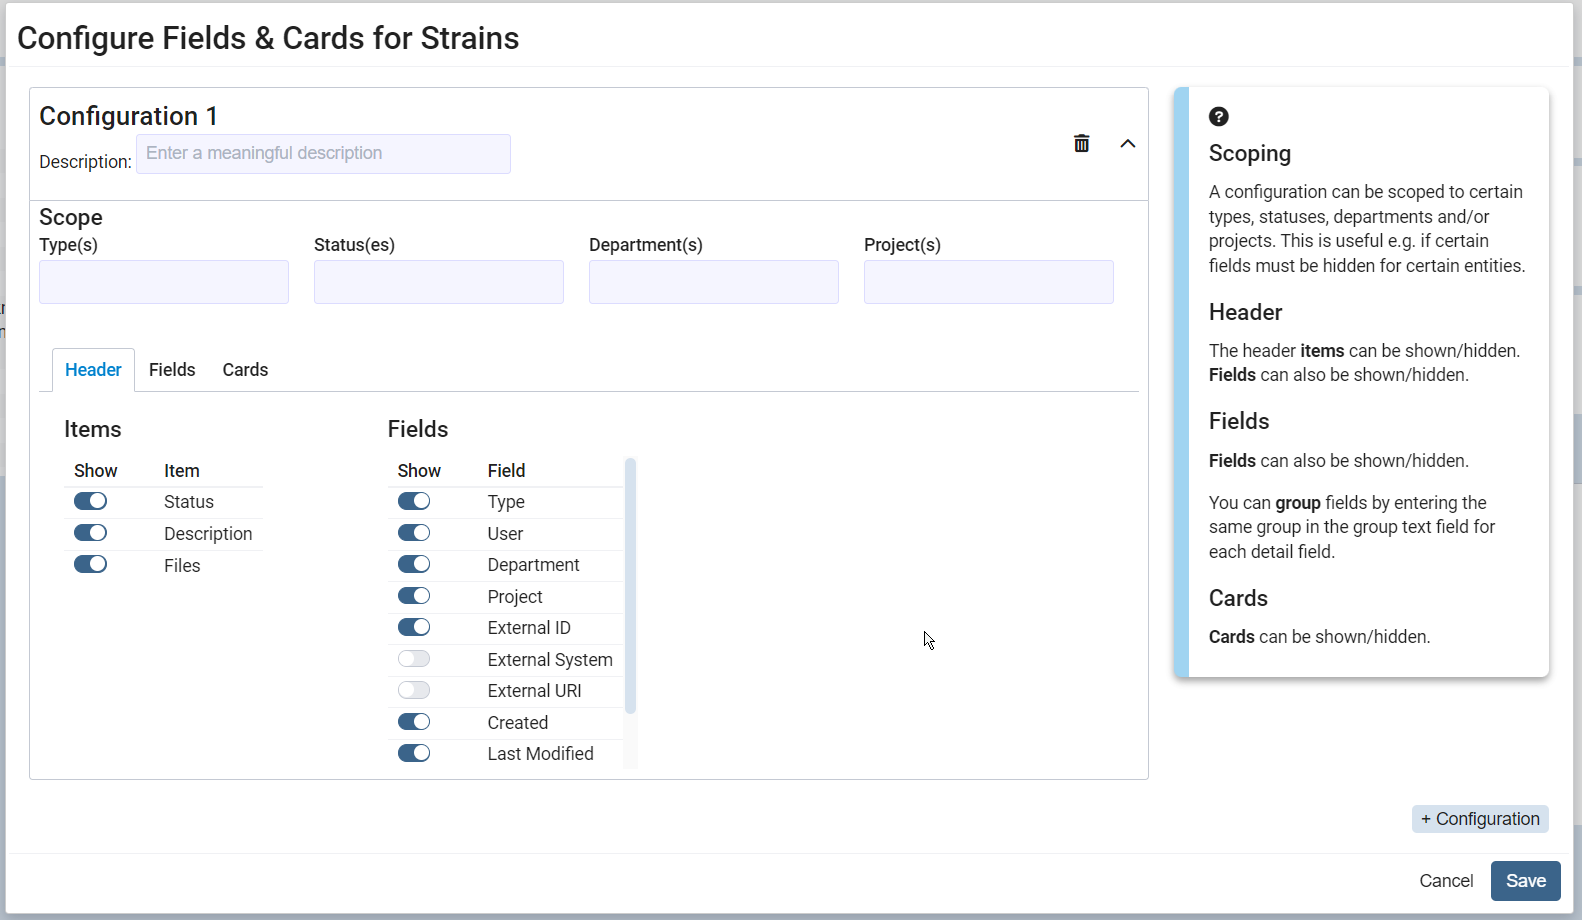Disable the Description item toggle

tap(90, 533)
